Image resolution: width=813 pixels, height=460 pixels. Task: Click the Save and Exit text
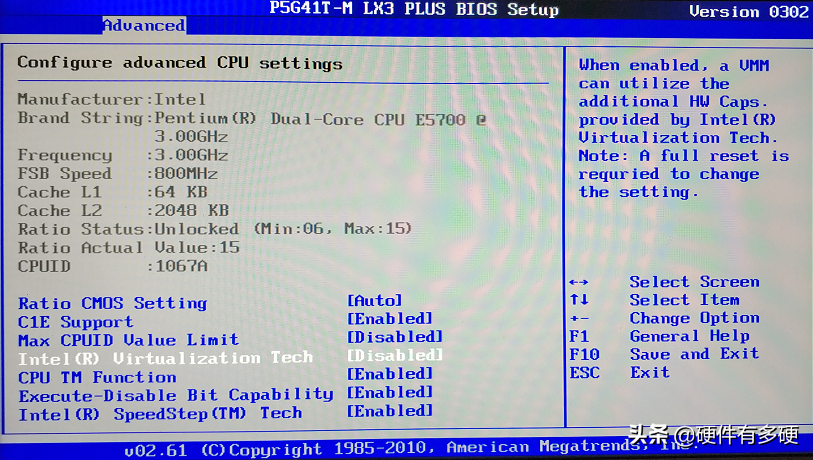[695, 354]
